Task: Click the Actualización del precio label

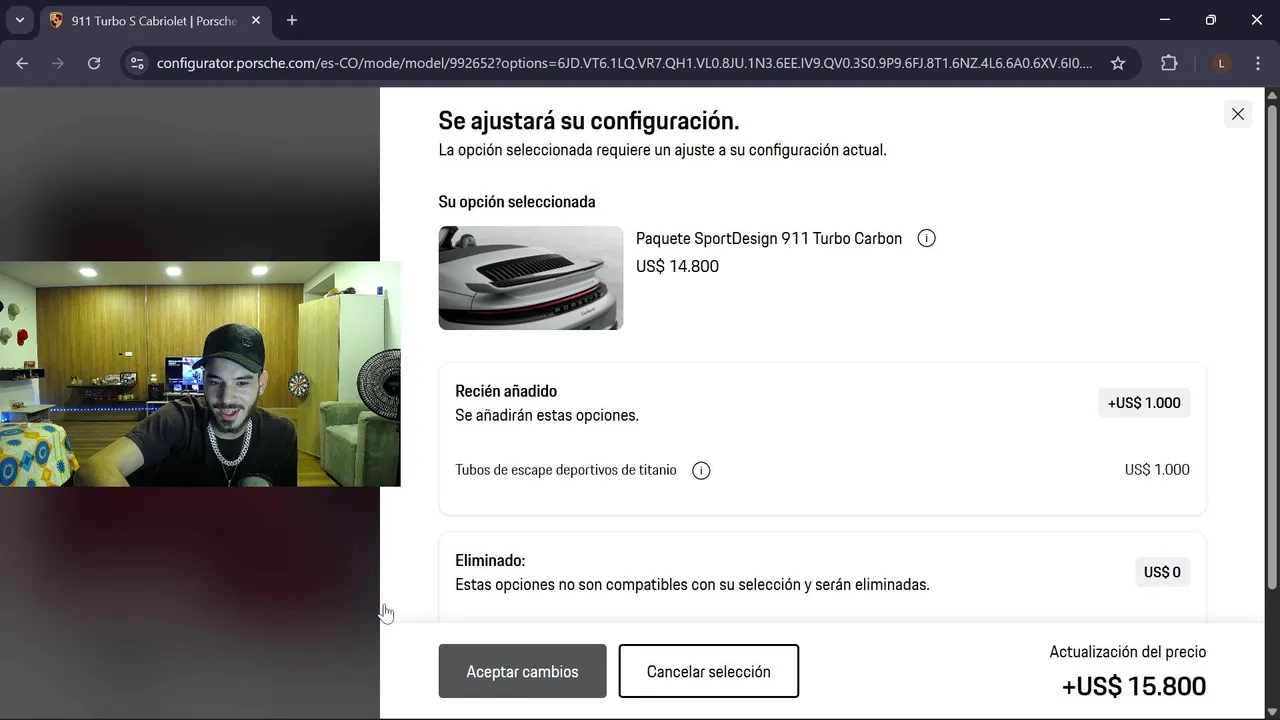Action: coord(1128,652)
